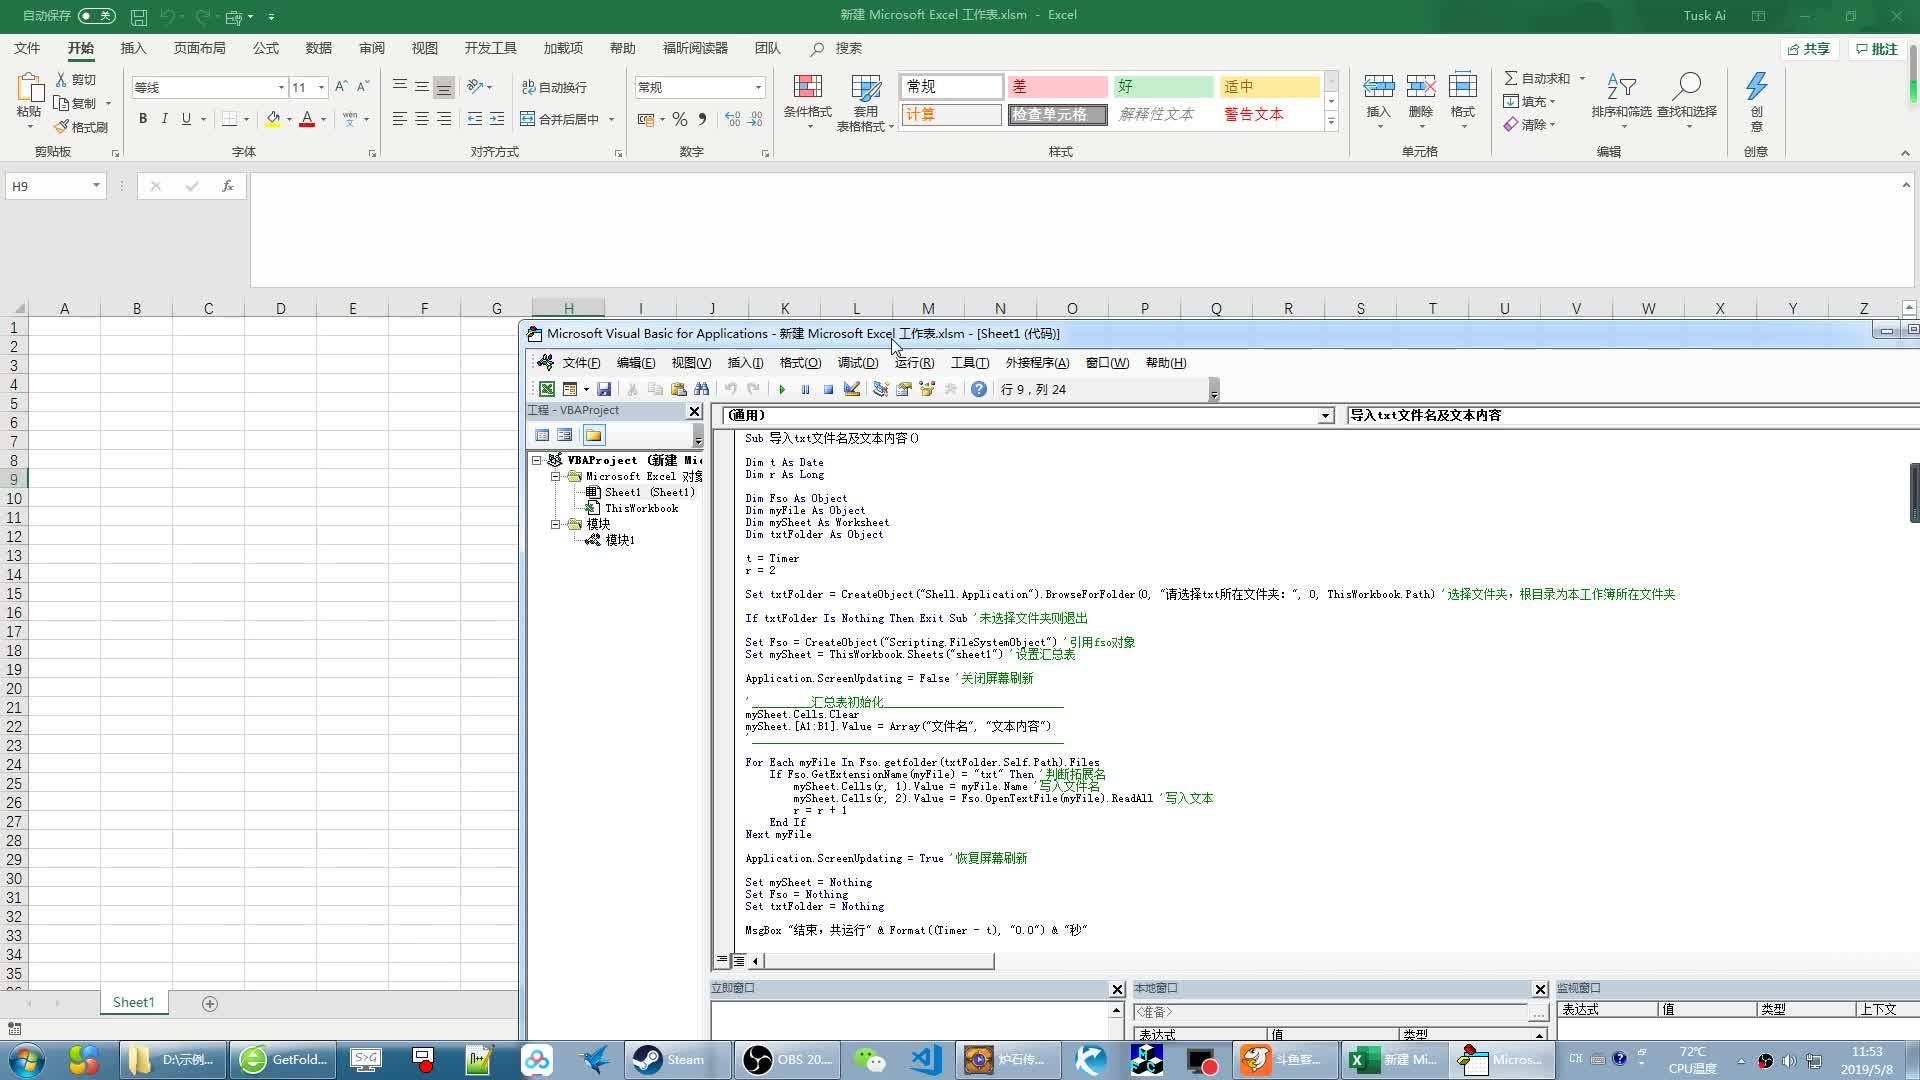This screenshot has height=1080, width=1920.
Task: Open Properties Window icon in VBA toolbar
Action: click(x=904, y=389)
